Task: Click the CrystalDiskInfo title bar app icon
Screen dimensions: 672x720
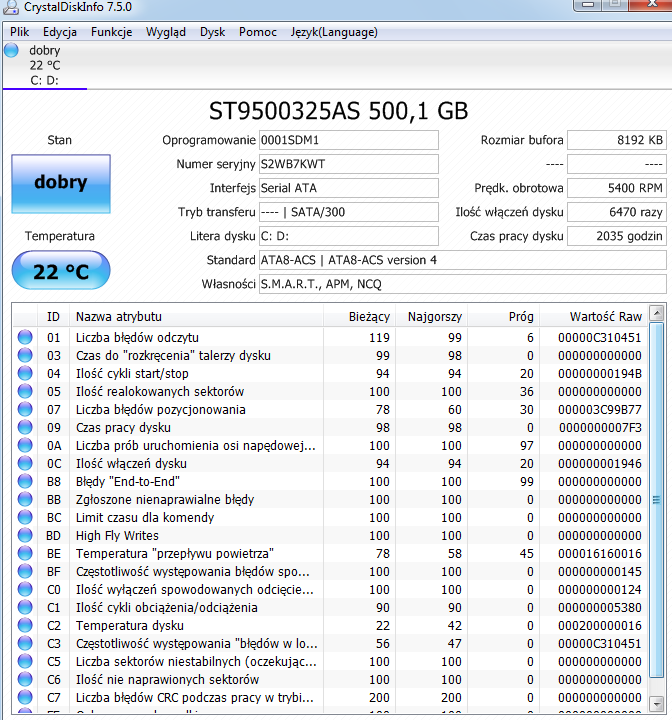Action: [x=11, y=6]
